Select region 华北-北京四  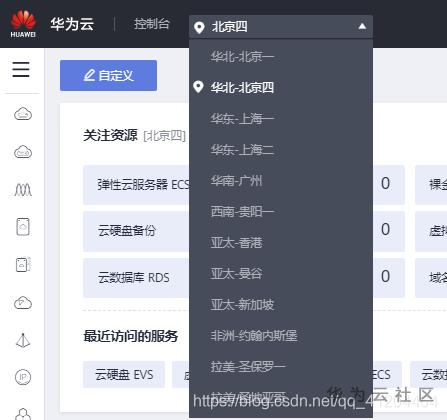[281, 88]
